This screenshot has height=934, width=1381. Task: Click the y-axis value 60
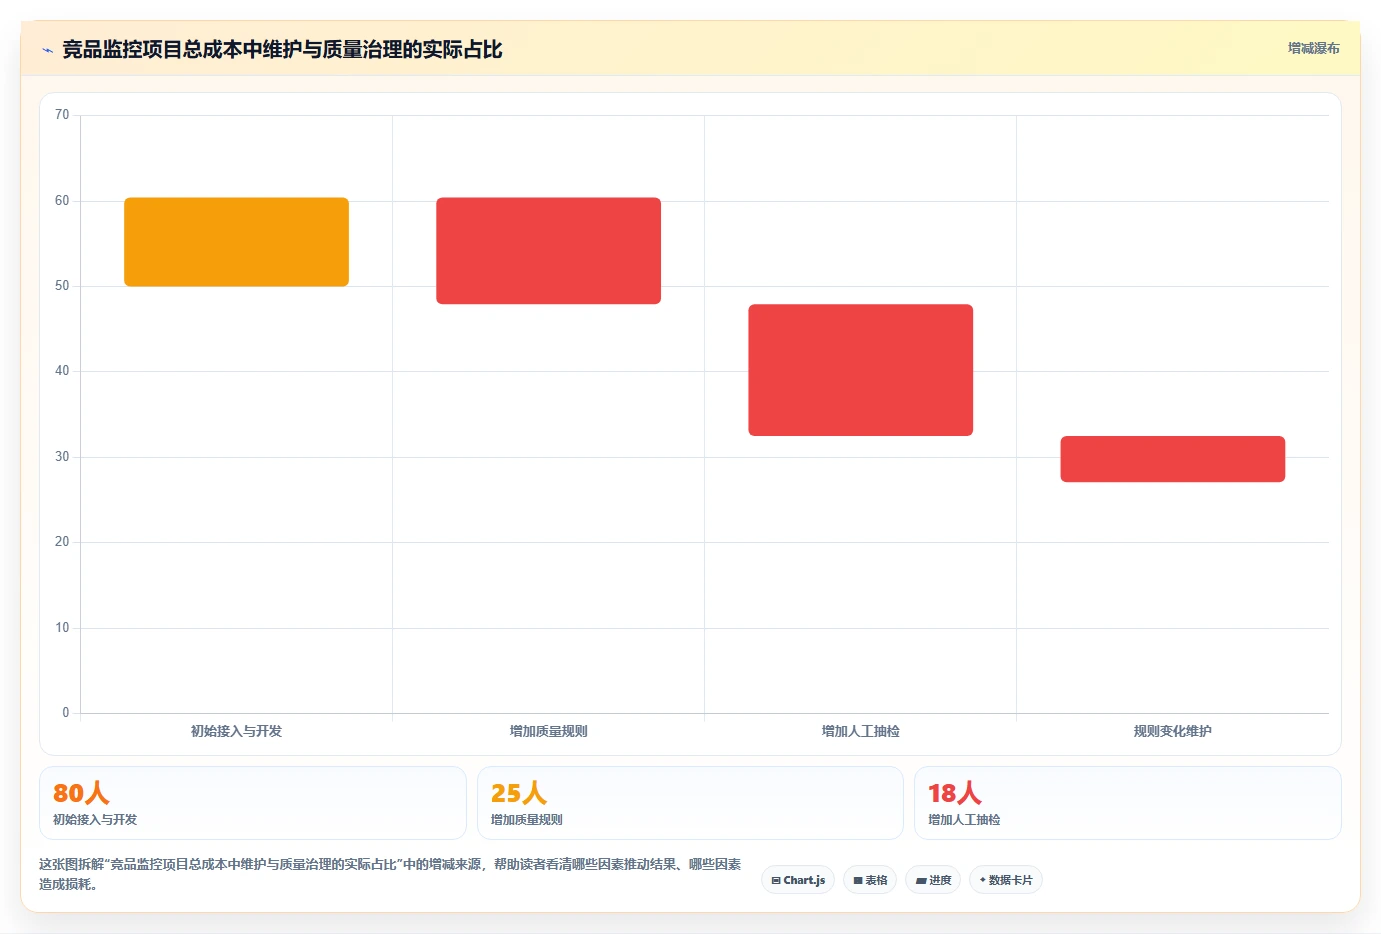point(62,201)
